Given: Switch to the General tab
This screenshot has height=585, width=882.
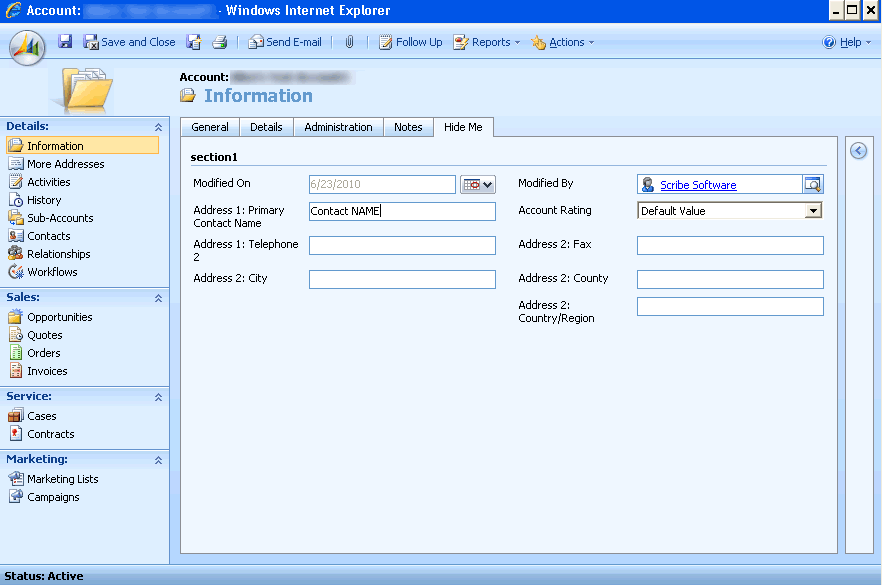Looking at the screenshot, I should pyautogui.click(x=210, y=127).
